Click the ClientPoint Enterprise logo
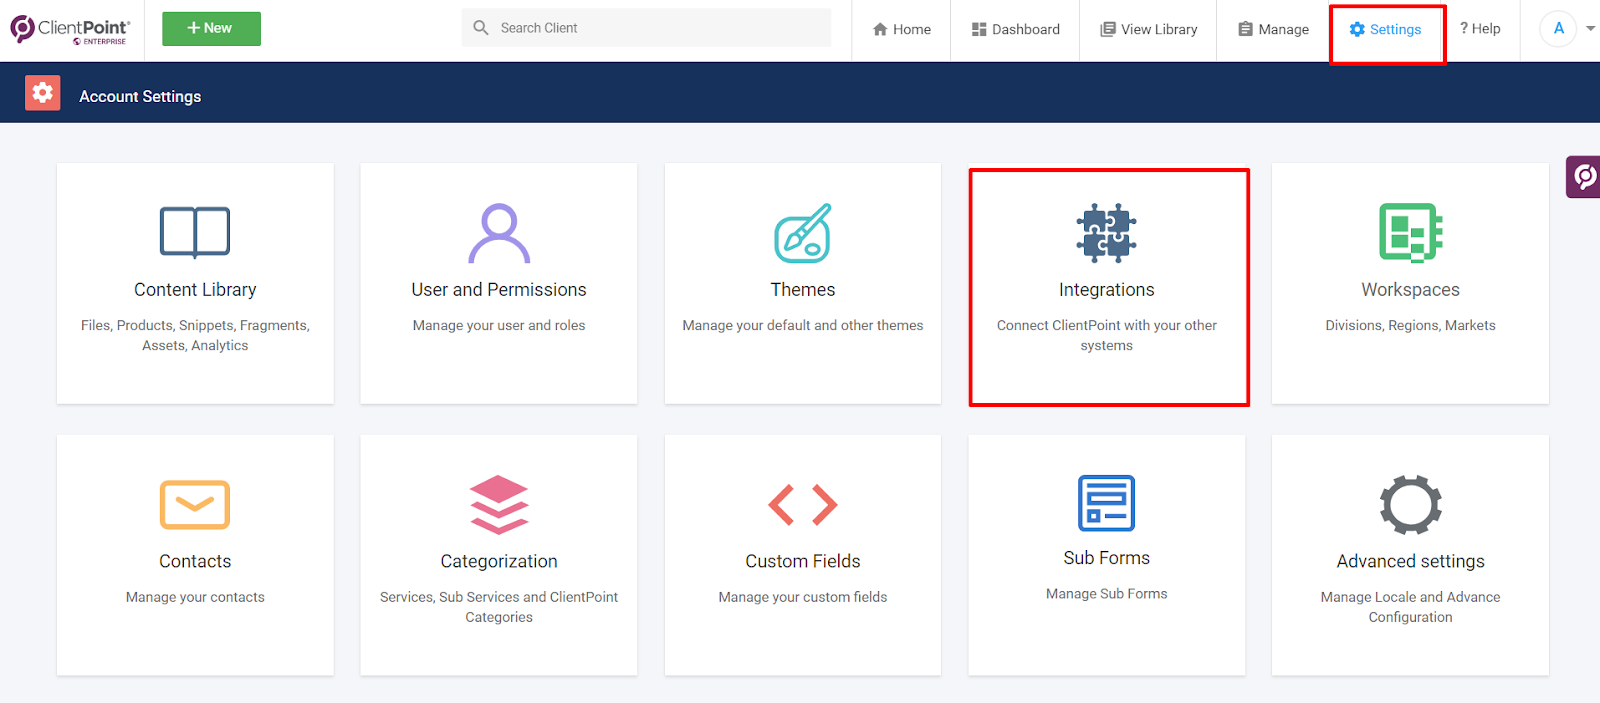 pyautogui.click(x=70, y=29)
